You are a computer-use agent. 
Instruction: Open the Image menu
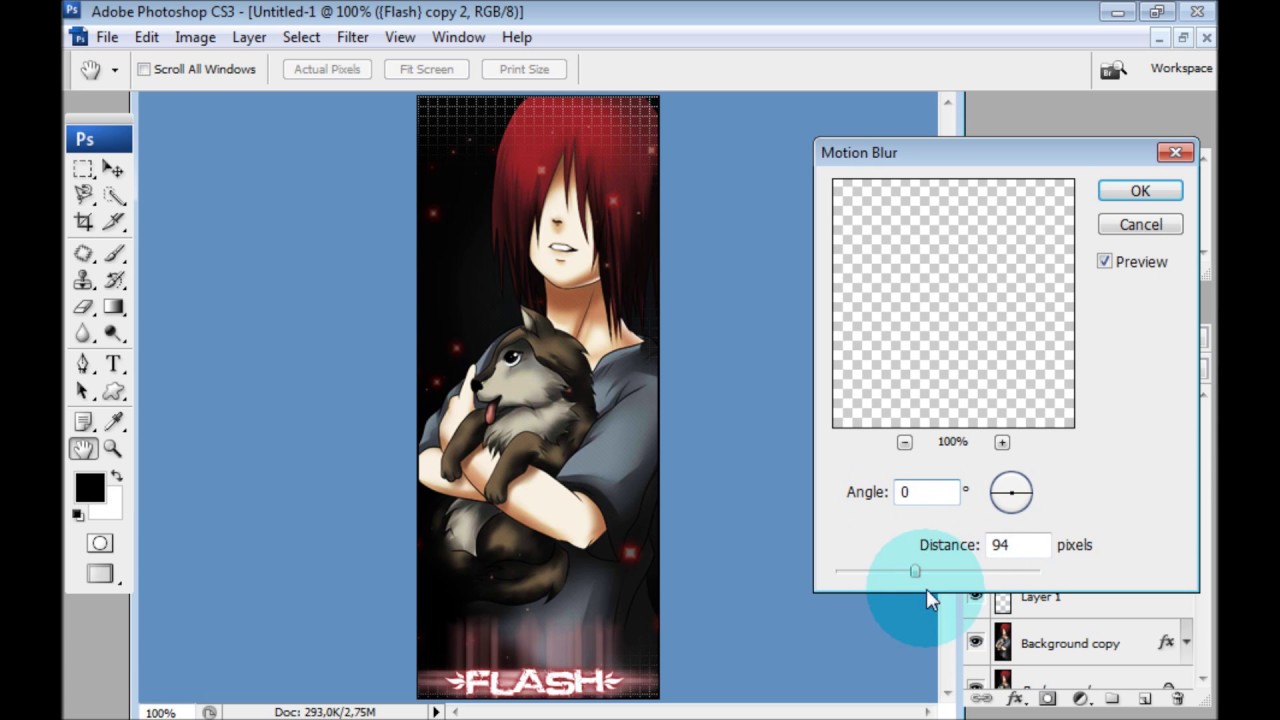(195, 37)
